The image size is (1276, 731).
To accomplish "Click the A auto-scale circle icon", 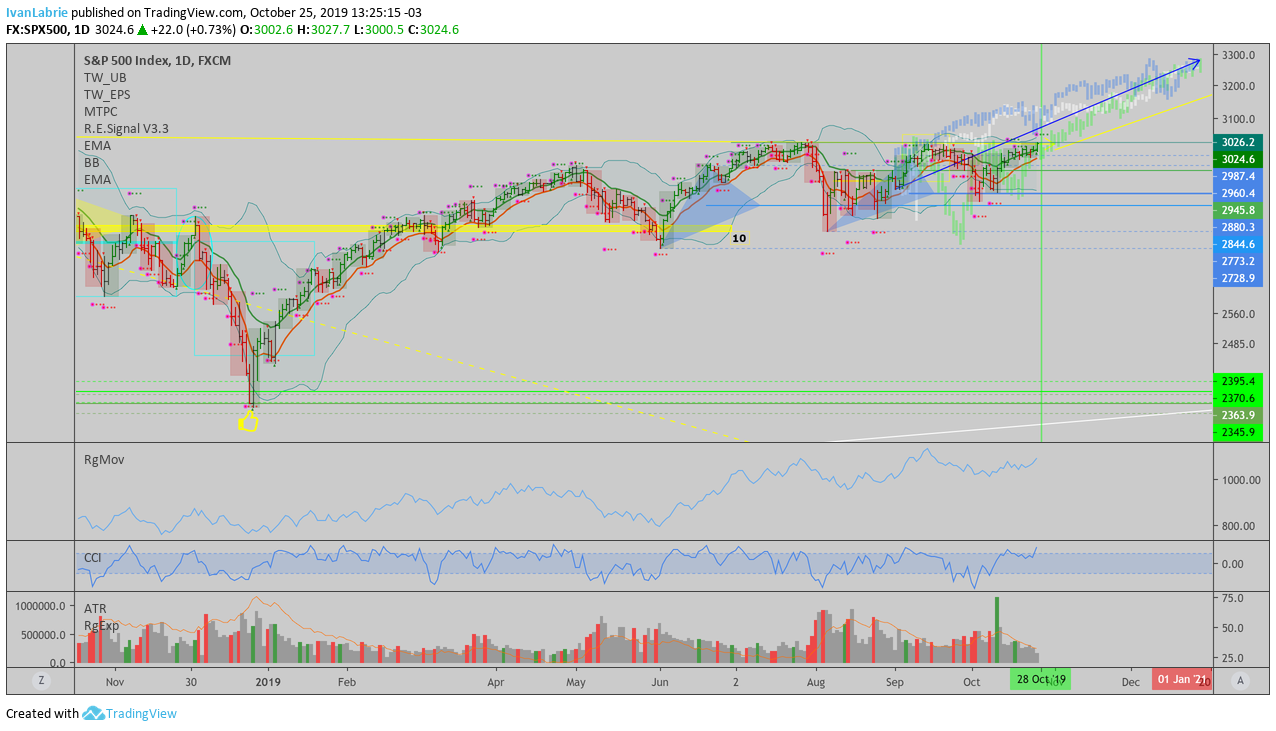I will pos(1240,681).
